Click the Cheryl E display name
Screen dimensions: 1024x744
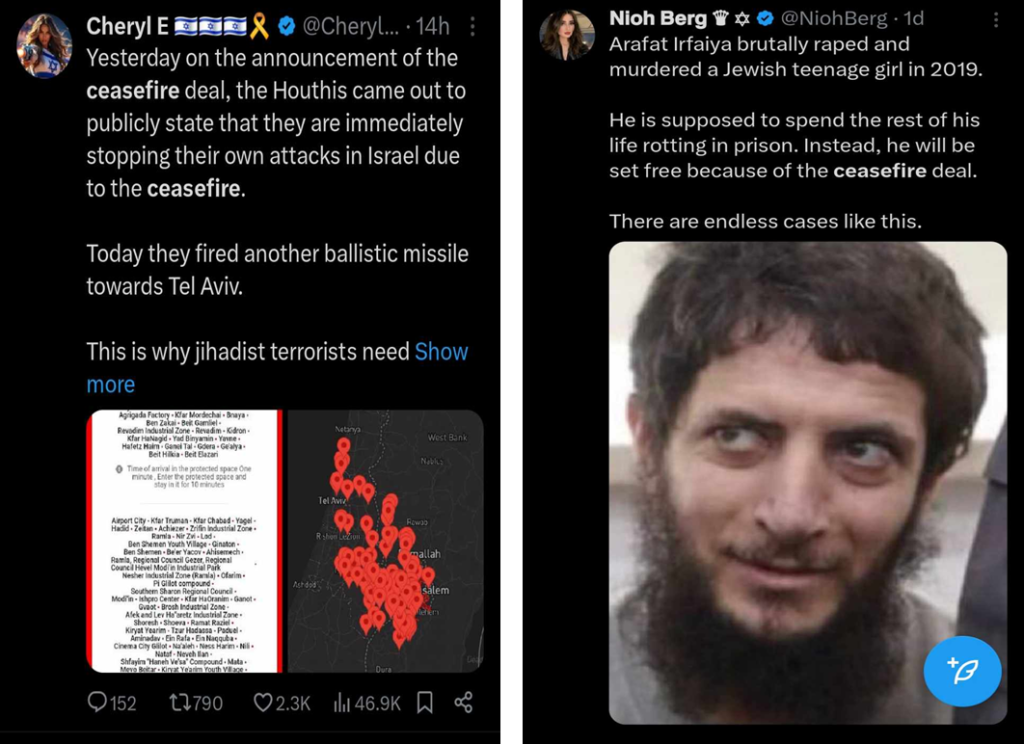point(127,26)
